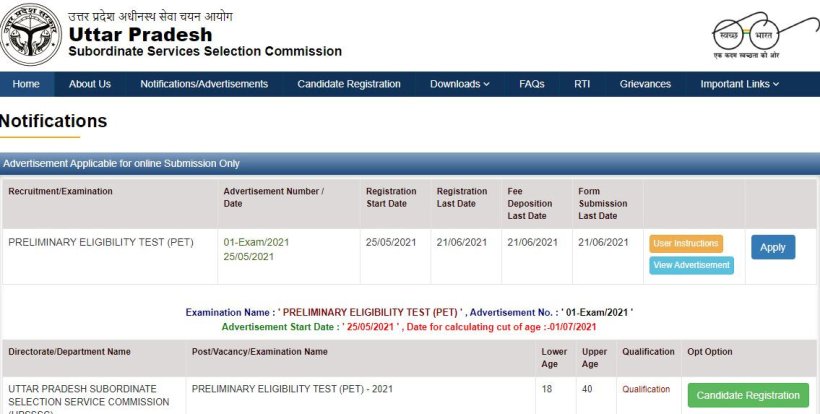
Task: Click the Uttar Pradesh site title text
Action: 140,35
